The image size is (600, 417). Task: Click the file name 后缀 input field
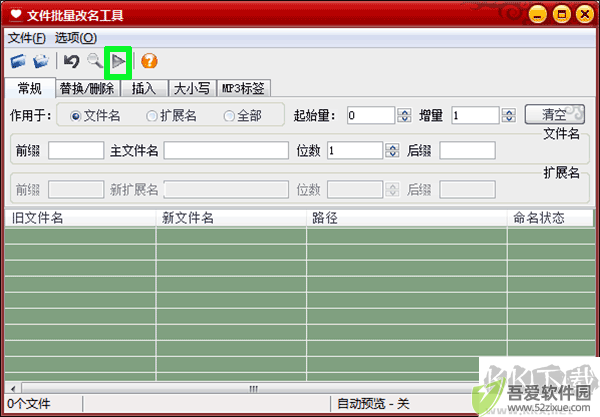(467, 150)
